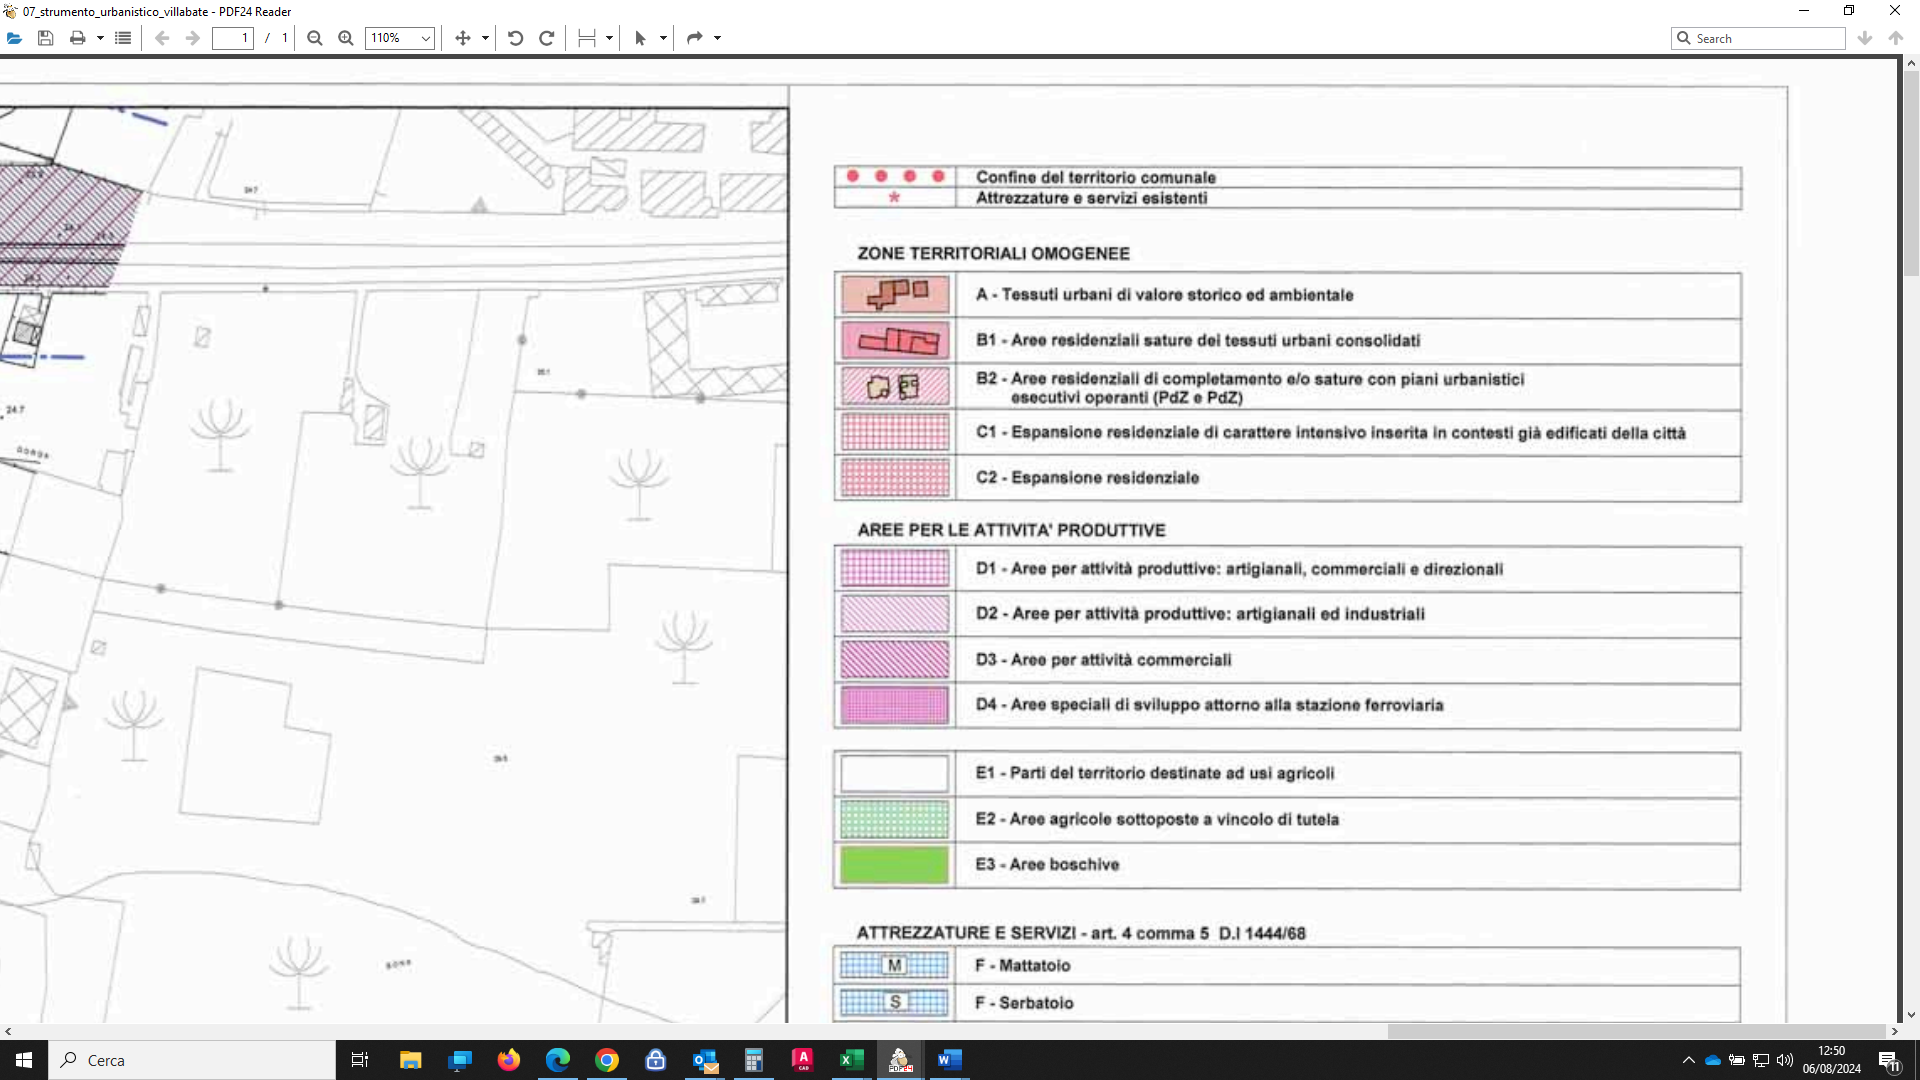Open the notification center icon

click(x=1889, y=1060)
